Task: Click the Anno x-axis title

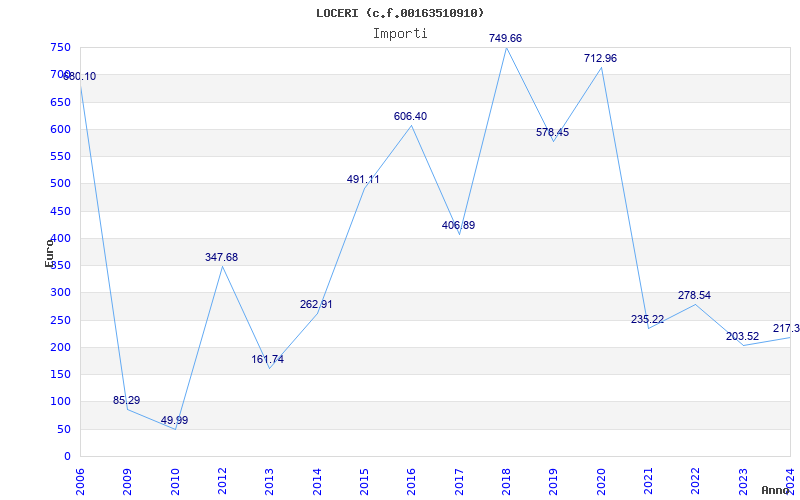Action: click(x=776, y=490)
